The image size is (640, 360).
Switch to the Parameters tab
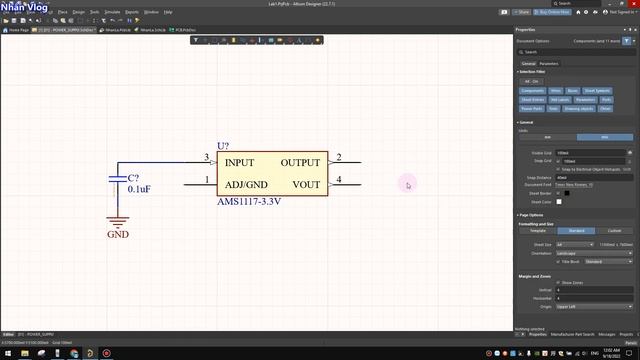coord(549,64)
